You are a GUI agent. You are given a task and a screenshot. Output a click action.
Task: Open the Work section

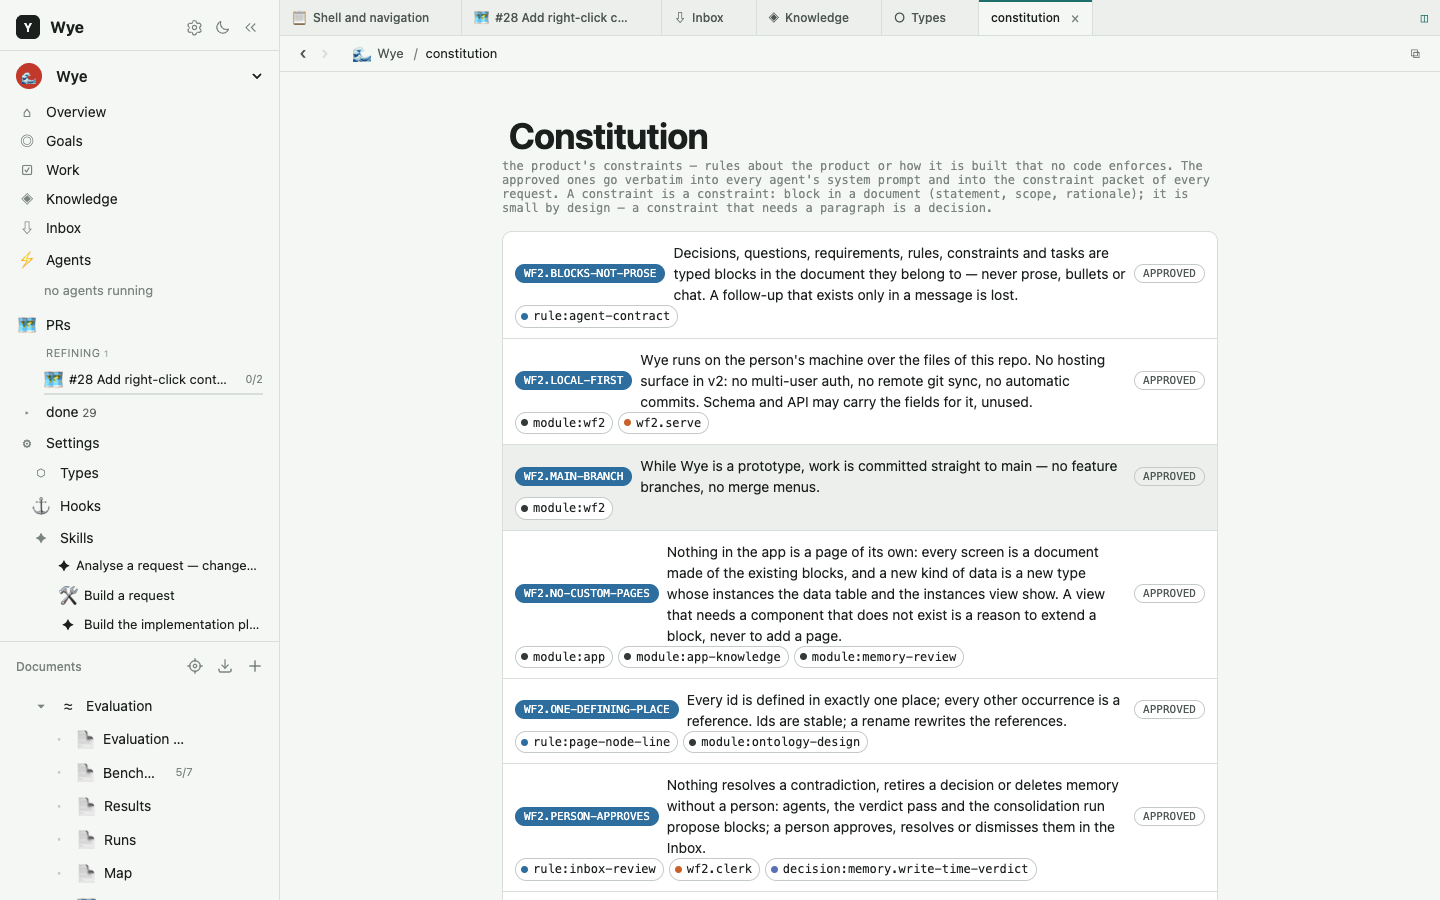tap(62, 170)
